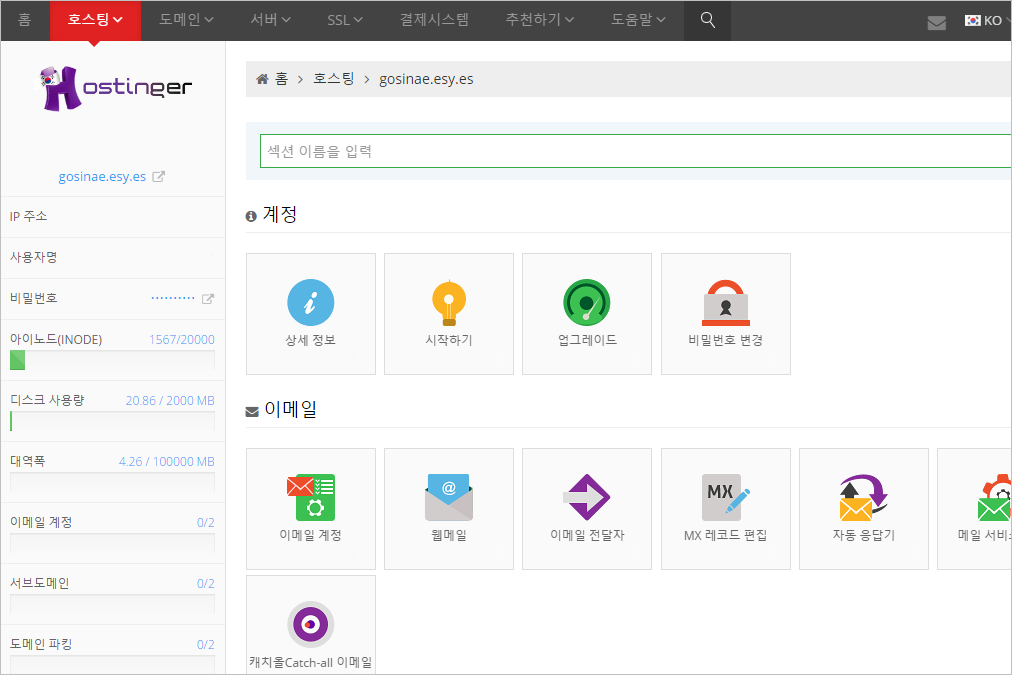The image size is (1012, 675).
Task: Launch the 웹메일 envelope icon
Action: coord(448,498)
